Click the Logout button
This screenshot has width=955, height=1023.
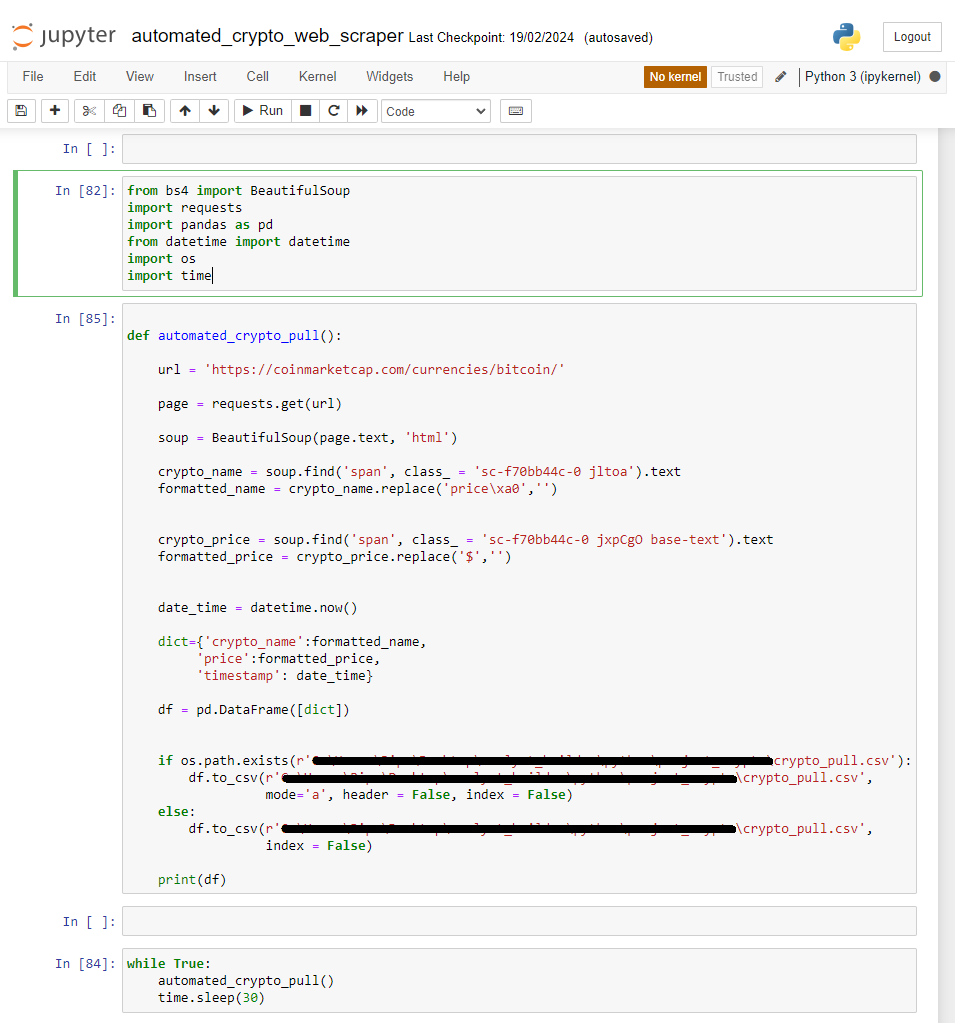click(x=912, y=37)
